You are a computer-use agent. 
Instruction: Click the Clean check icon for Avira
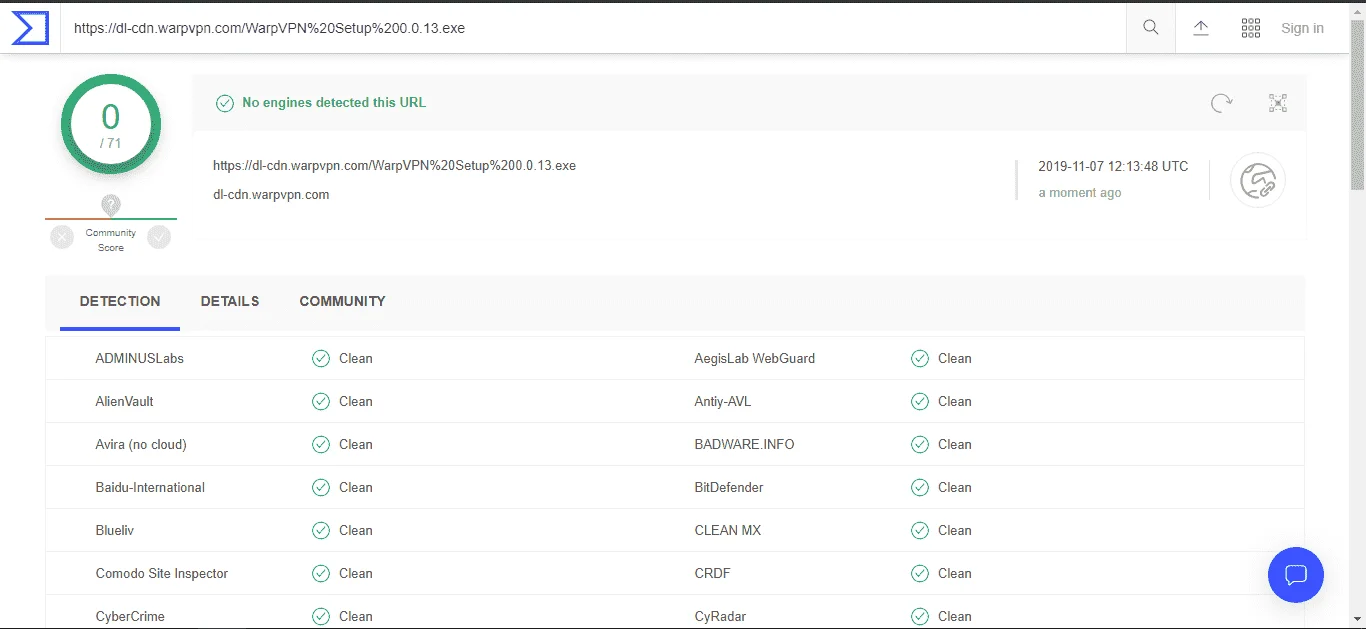click(x=321, y=444)
